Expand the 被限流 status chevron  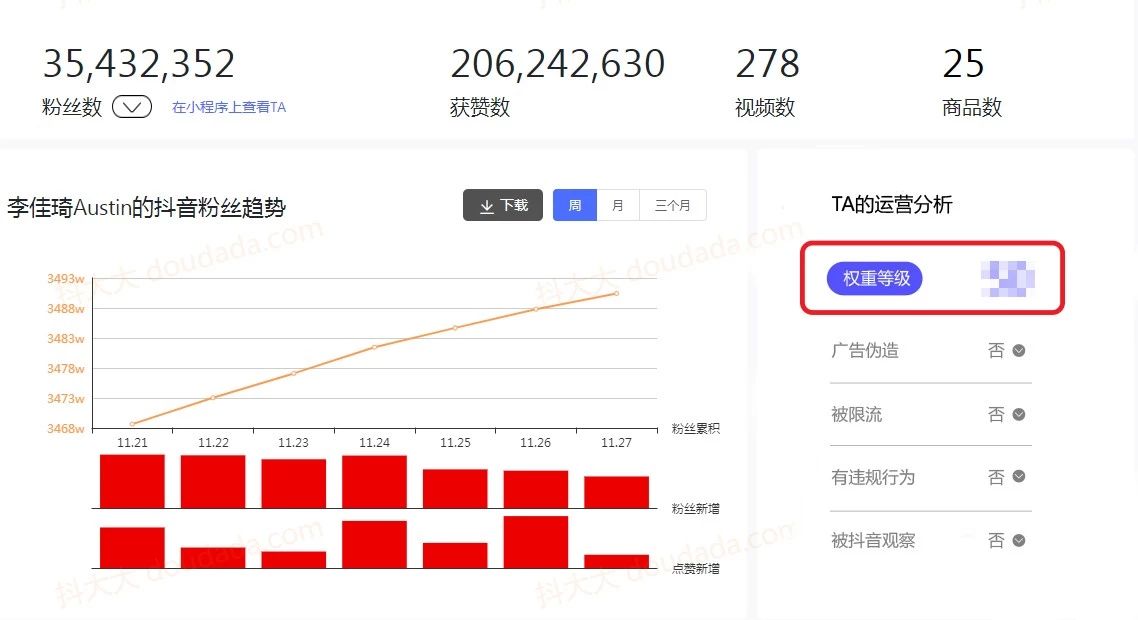(1019, 415)
